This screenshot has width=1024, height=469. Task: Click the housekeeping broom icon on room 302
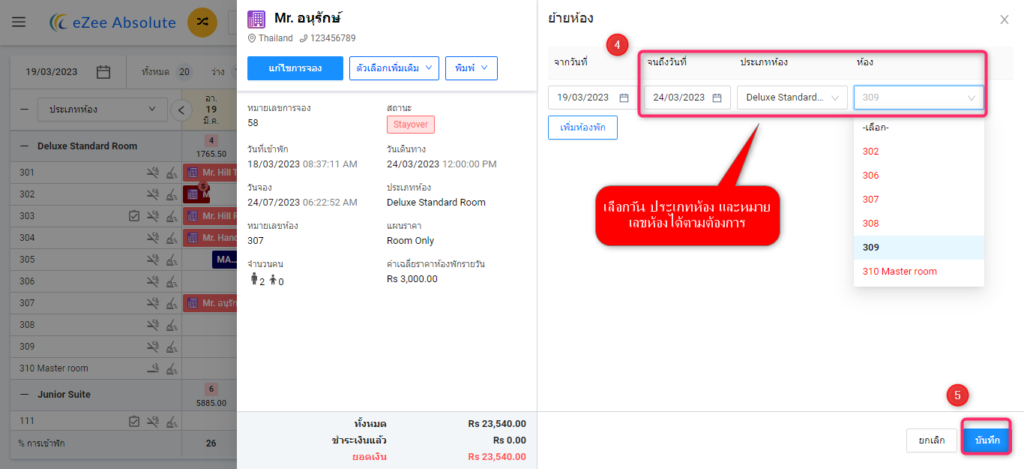pos(171,195)
